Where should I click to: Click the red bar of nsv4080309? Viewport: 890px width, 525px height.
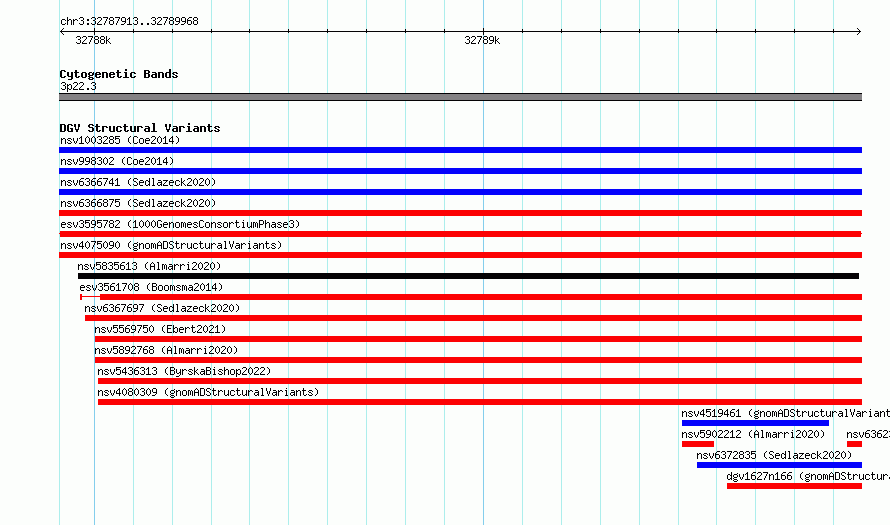pyautogui.click(x=480, y=402)
